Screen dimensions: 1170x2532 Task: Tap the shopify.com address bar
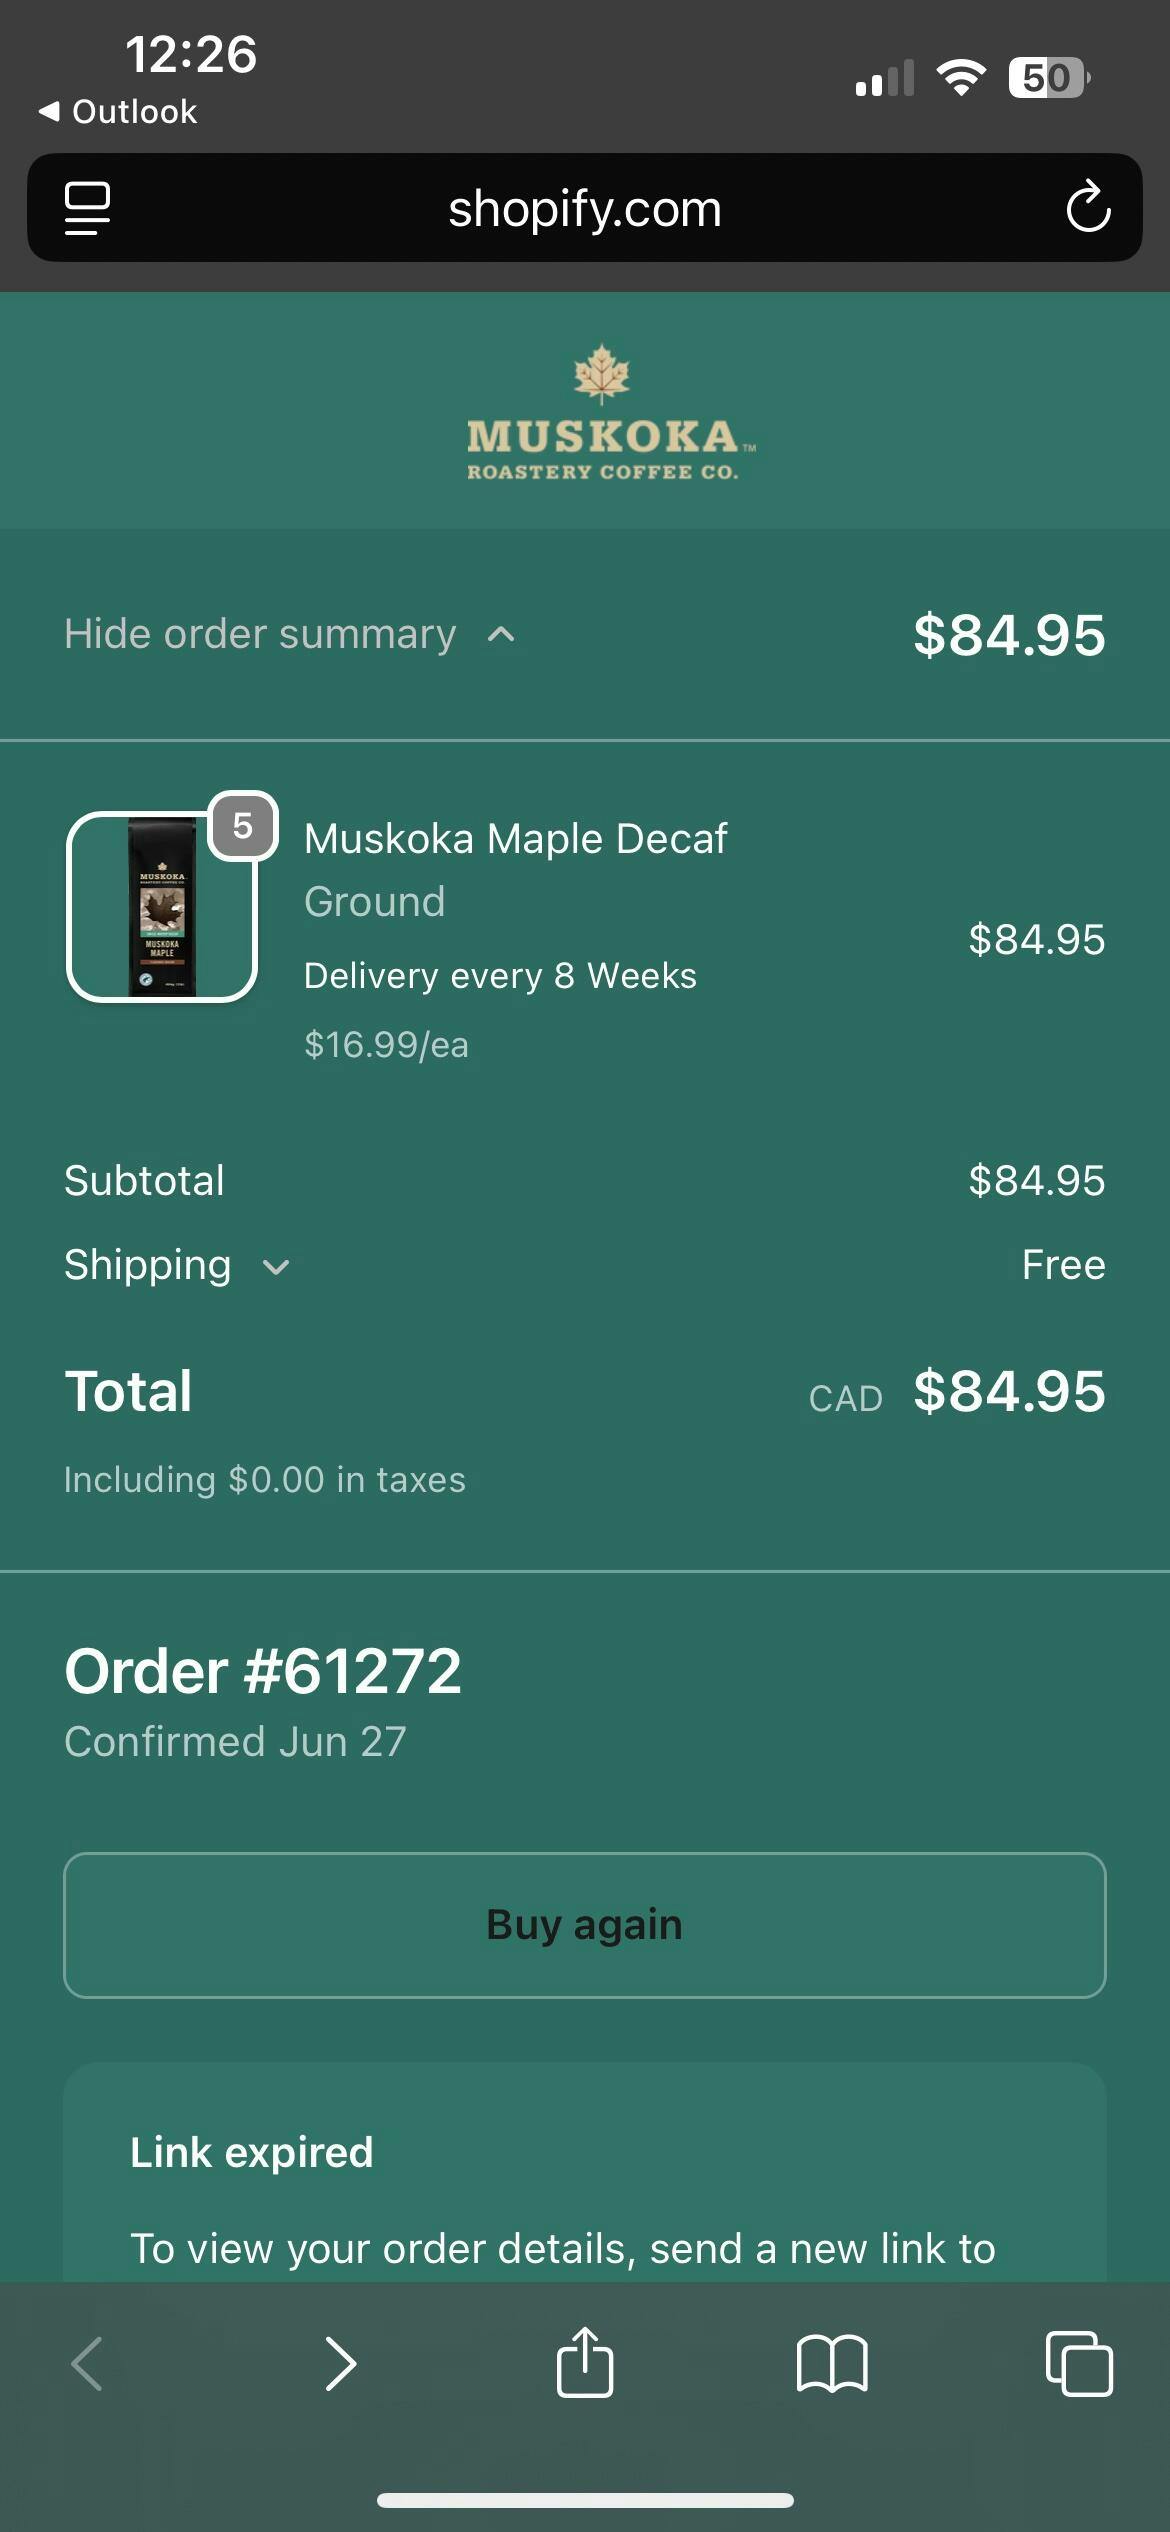pos(585,208)
